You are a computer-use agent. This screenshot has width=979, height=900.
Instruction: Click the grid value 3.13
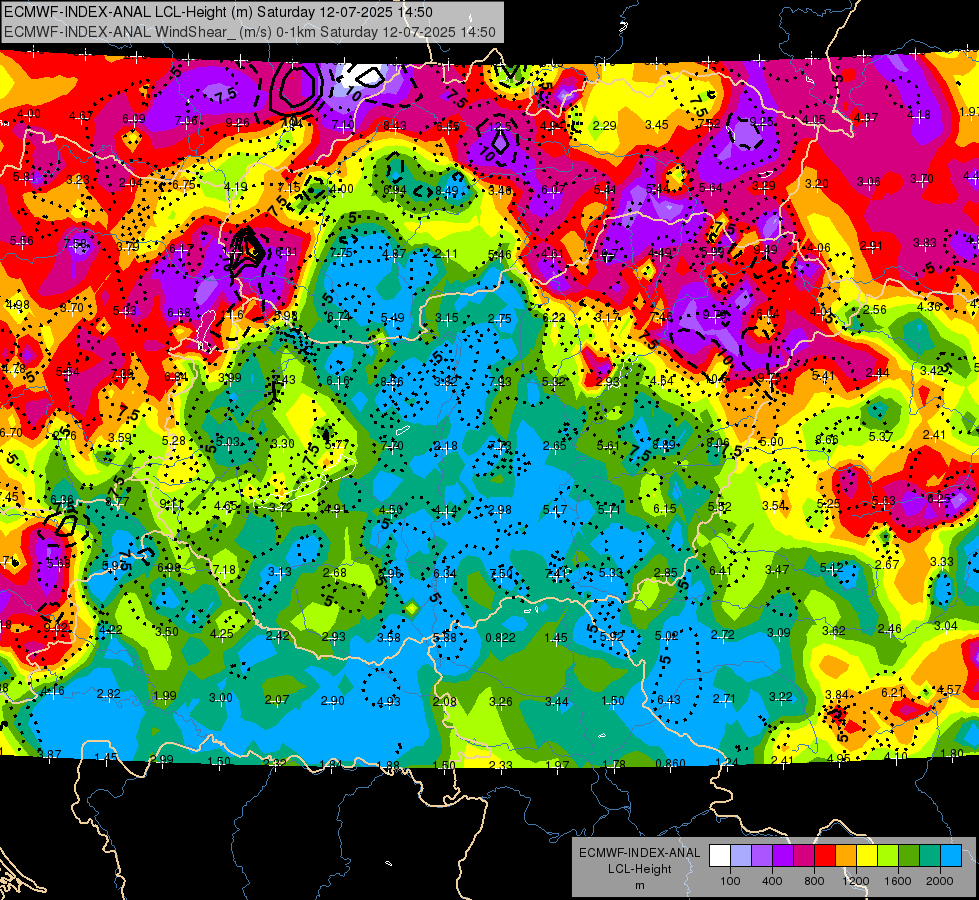(280, 571)
